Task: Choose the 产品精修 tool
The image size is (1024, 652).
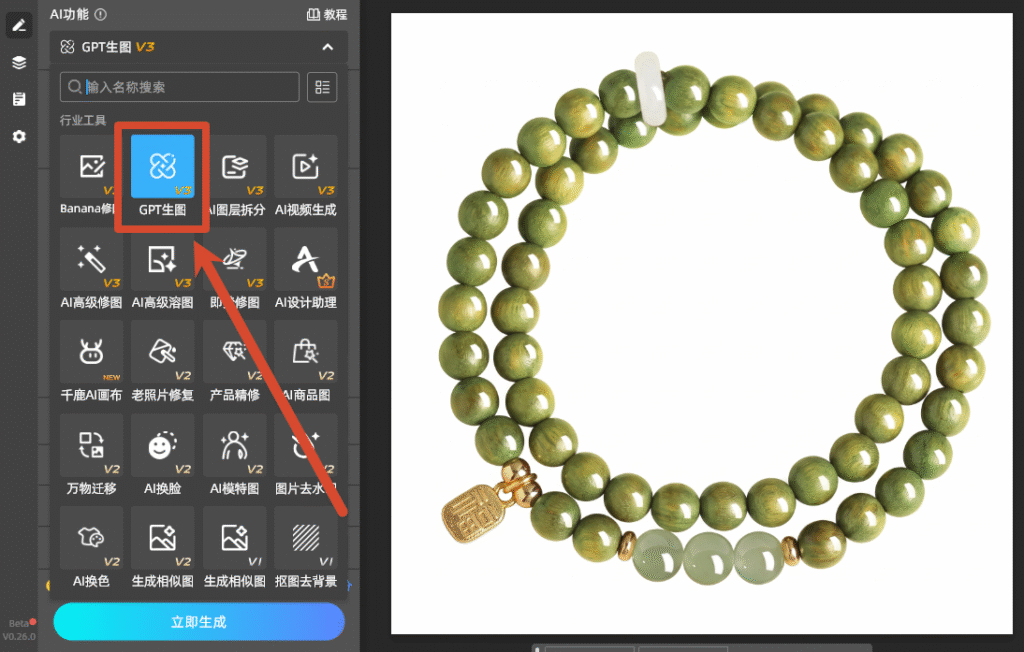Action: pyautogui.click(x=234, y=362)
